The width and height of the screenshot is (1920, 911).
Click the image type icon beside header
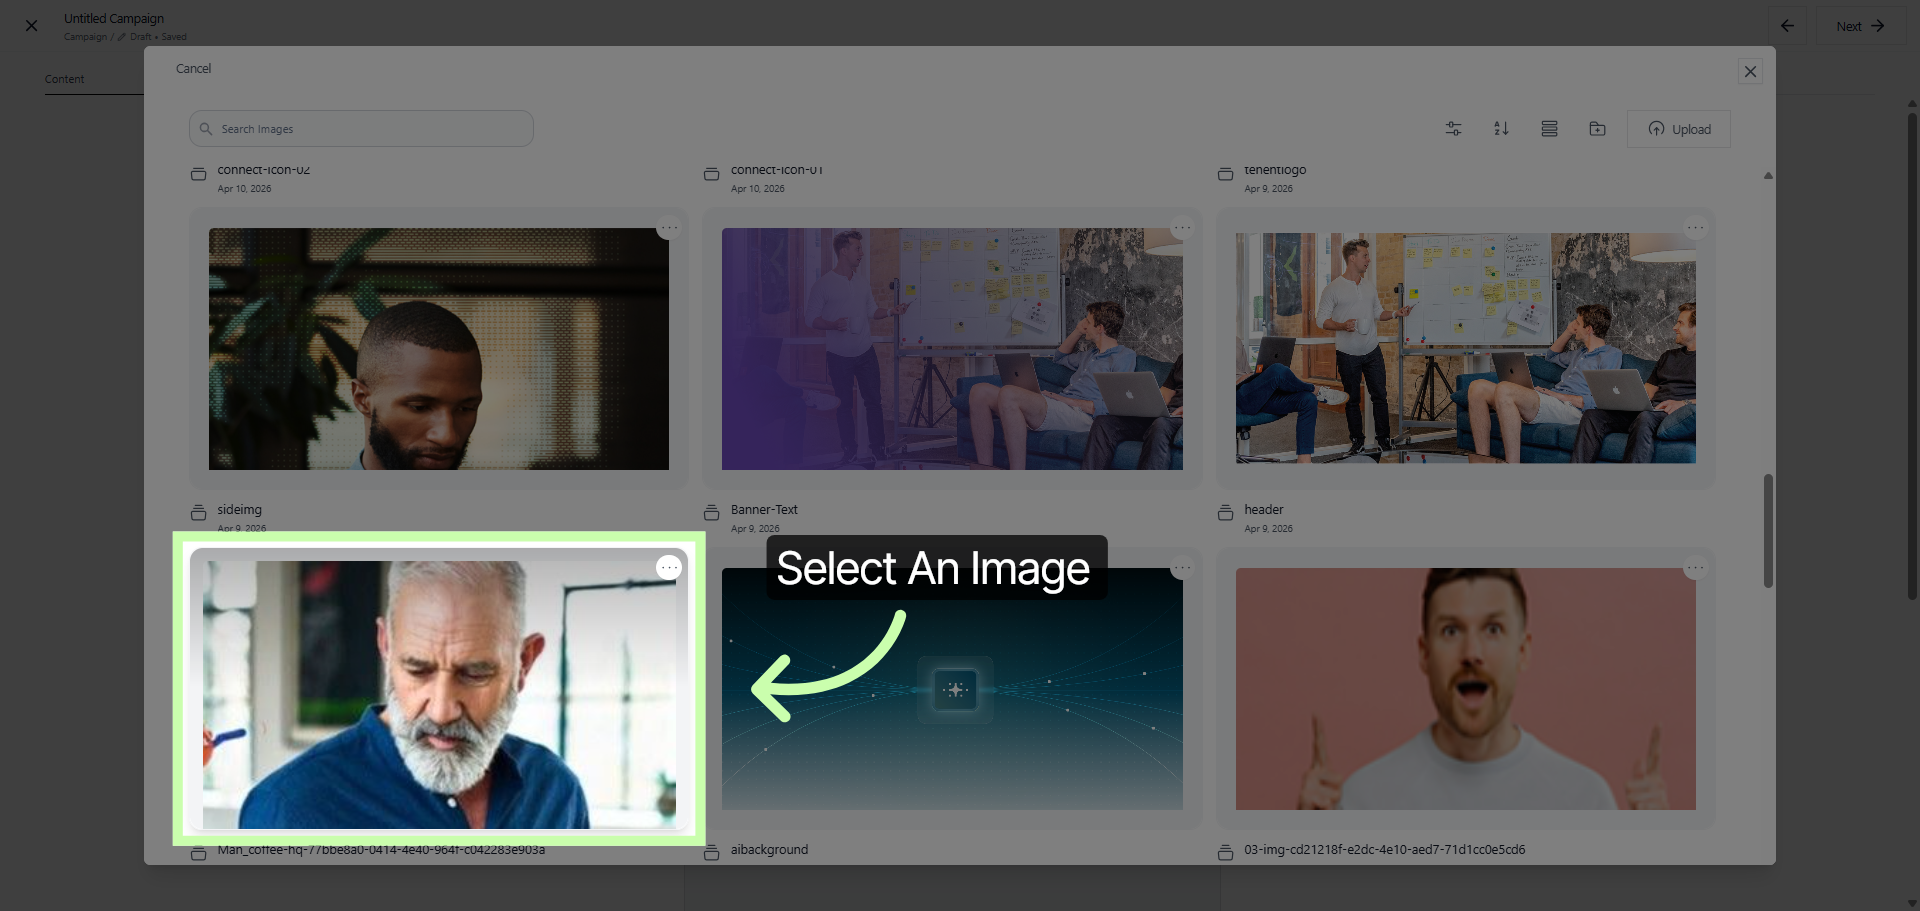pyautogui.click(x=1226, y=513)
